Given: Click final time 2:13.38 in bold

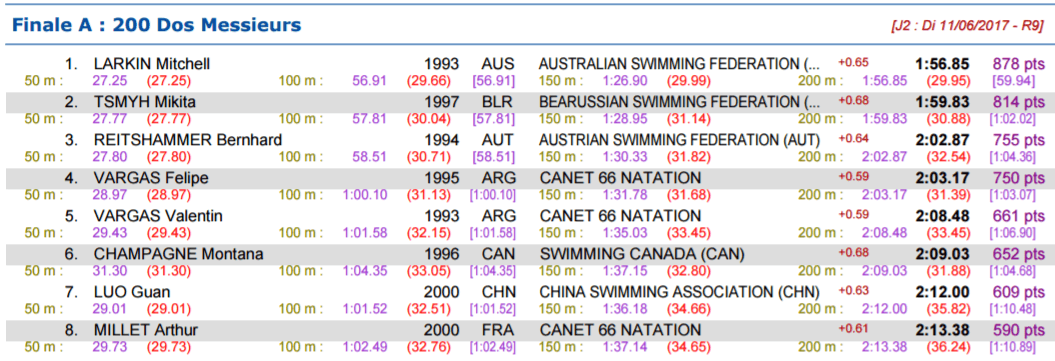Looking at the screenshot, I should [942, 330].
